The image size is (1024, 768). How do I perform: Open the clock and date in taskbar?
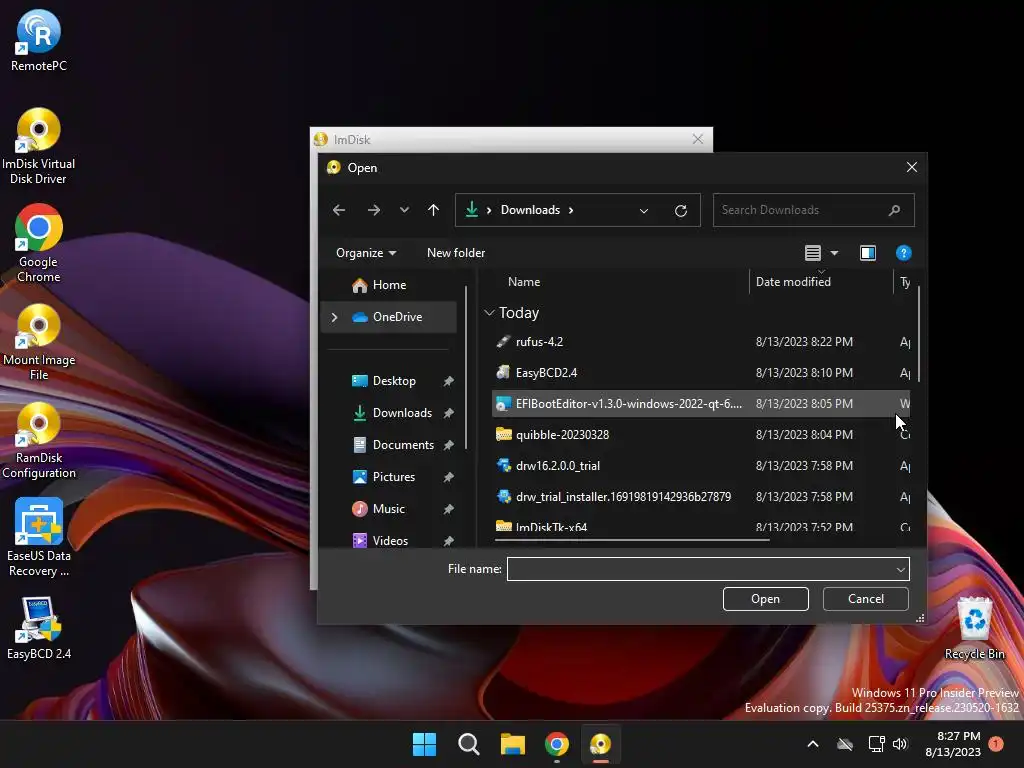[x=953, y=744]
